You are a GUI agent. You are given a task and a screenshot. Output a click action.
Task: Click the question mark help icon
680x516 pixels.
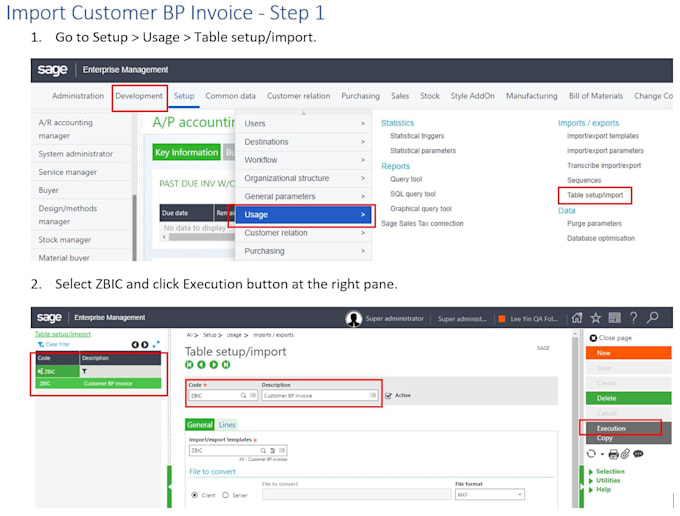pyautogui.click(x=633, y=318)
